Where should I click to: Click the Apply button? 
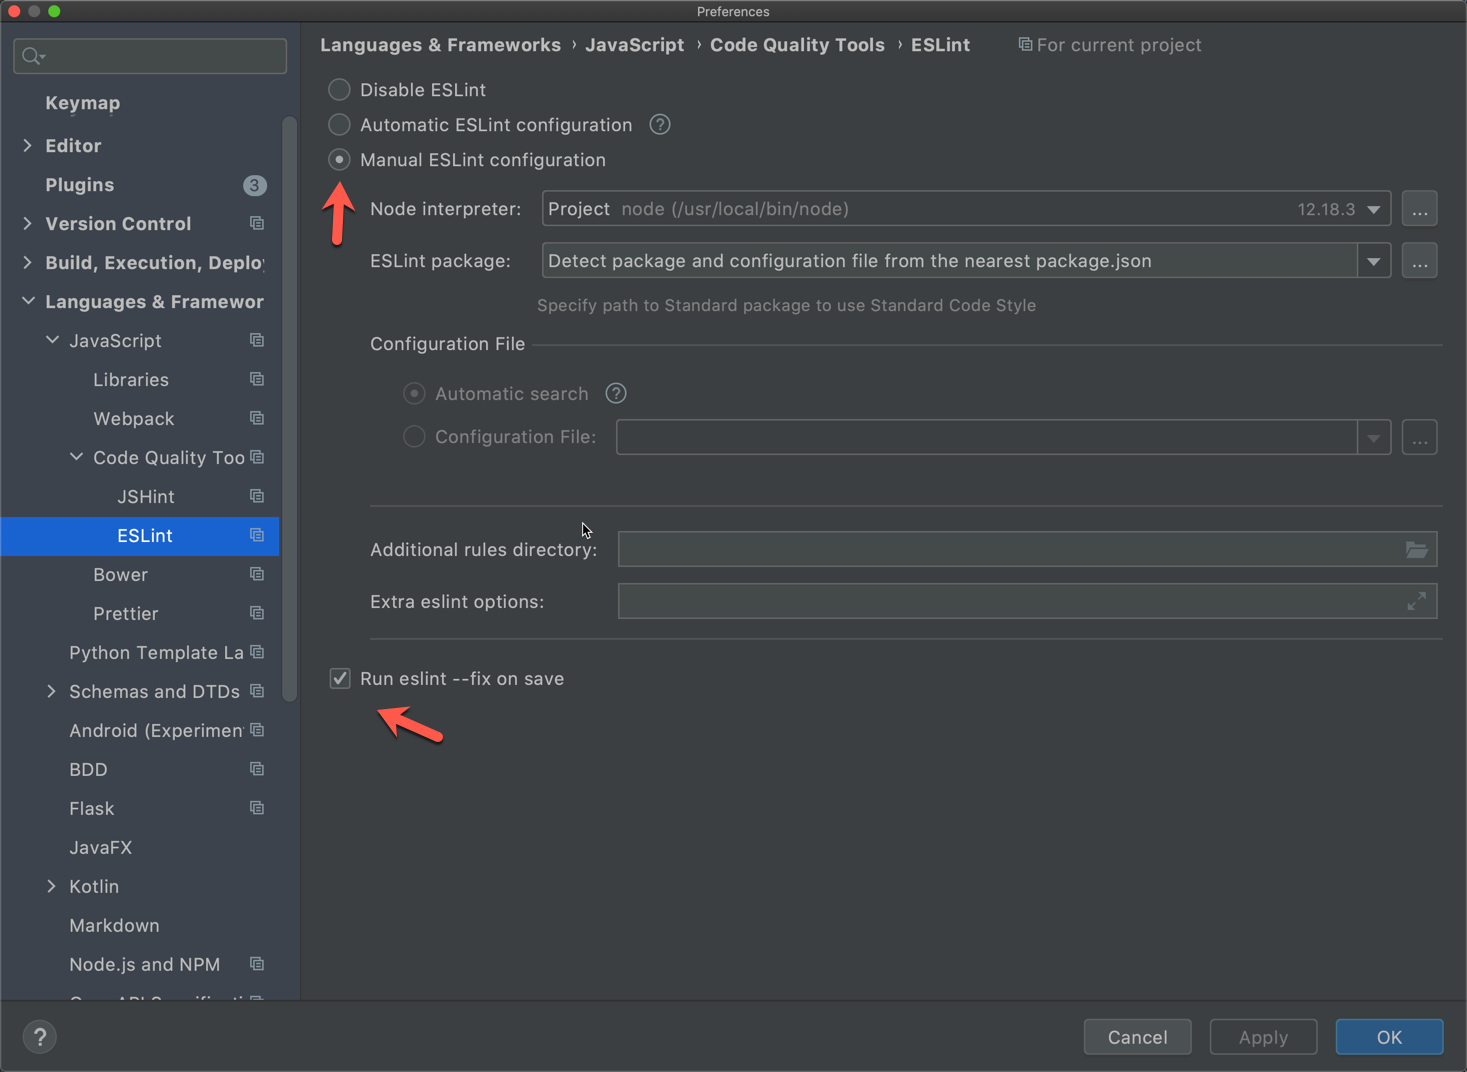click(x=1264, y=1038)
